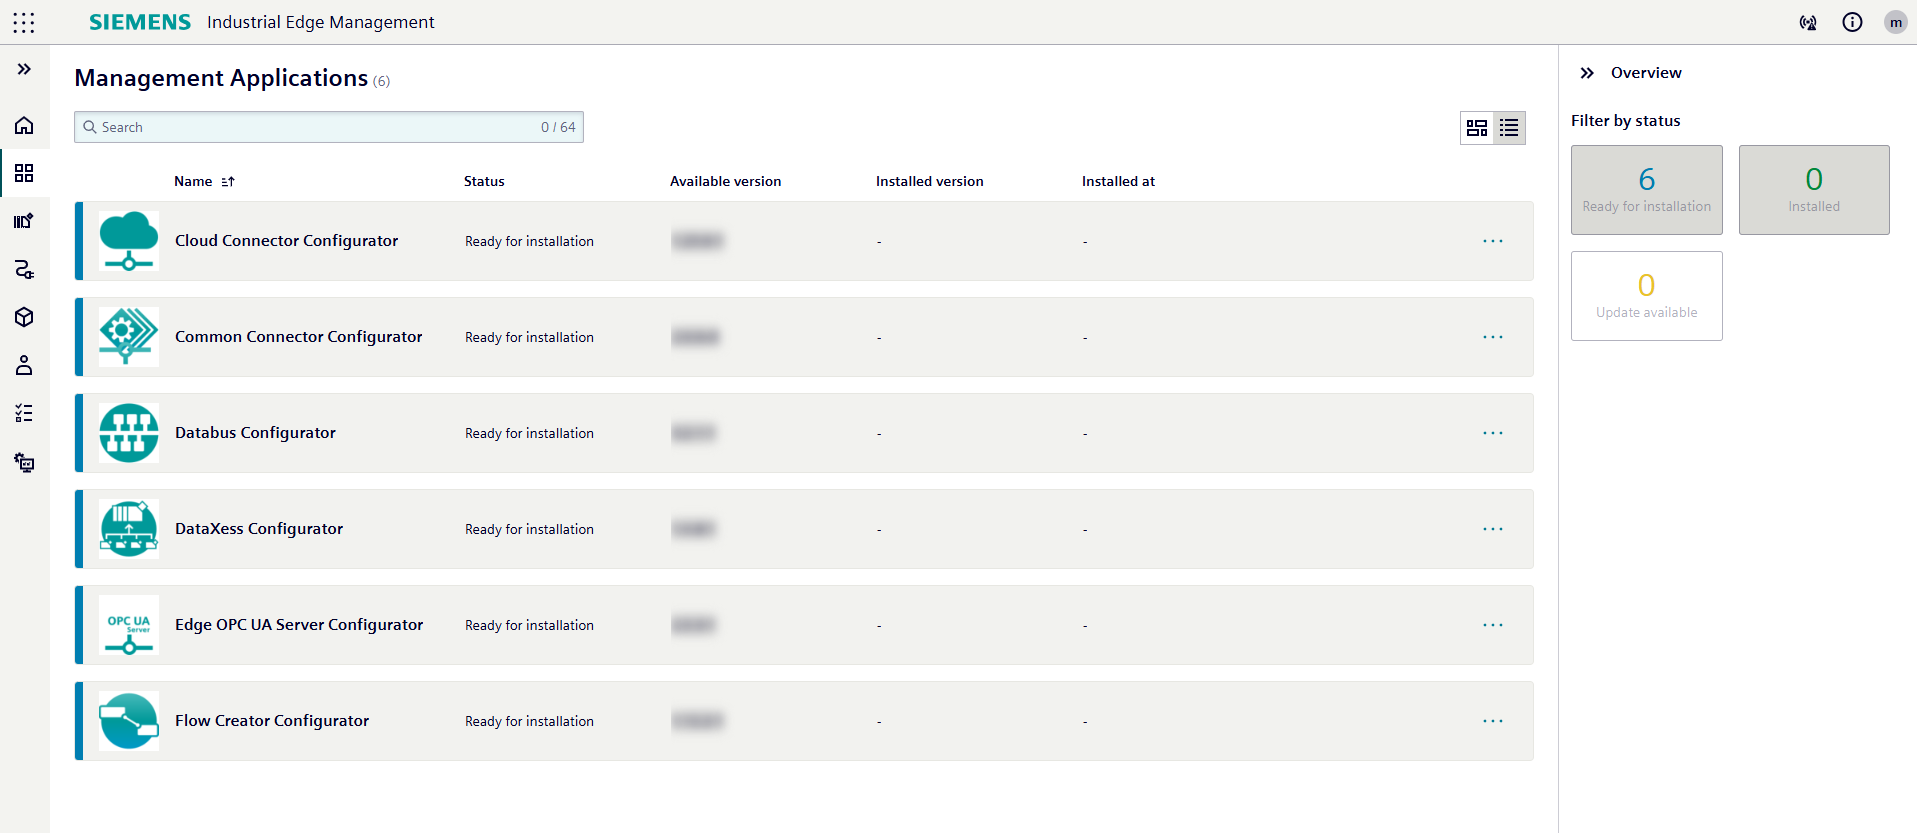
Task: Go to Home in sidebar
Action: click(x=24, y=125)
